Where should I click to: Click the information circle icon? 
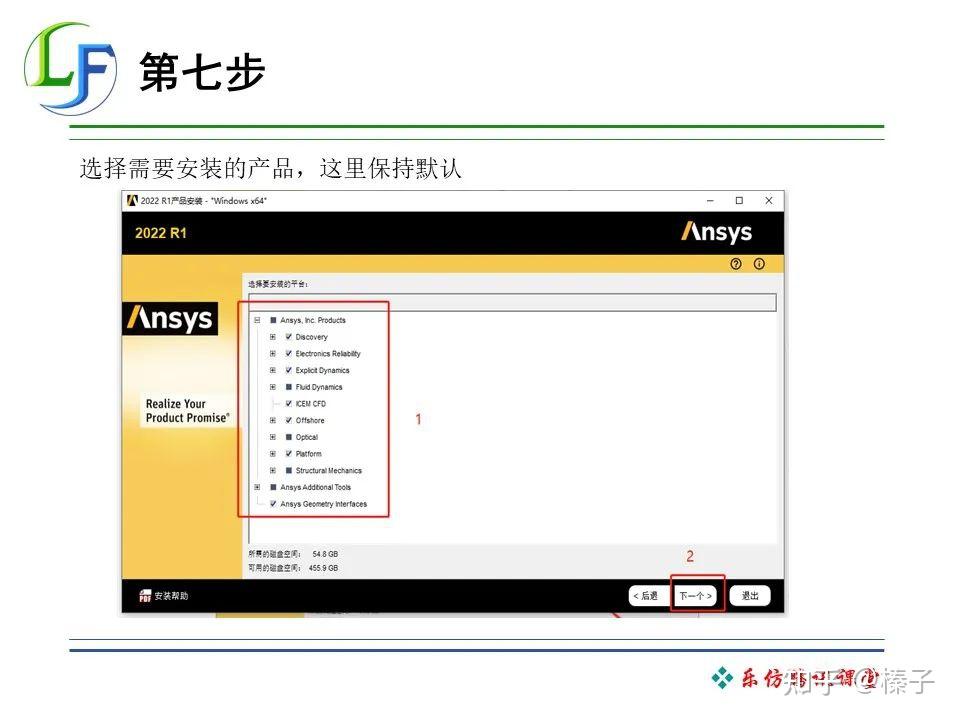pyautogui.click(x=759, y=263)
